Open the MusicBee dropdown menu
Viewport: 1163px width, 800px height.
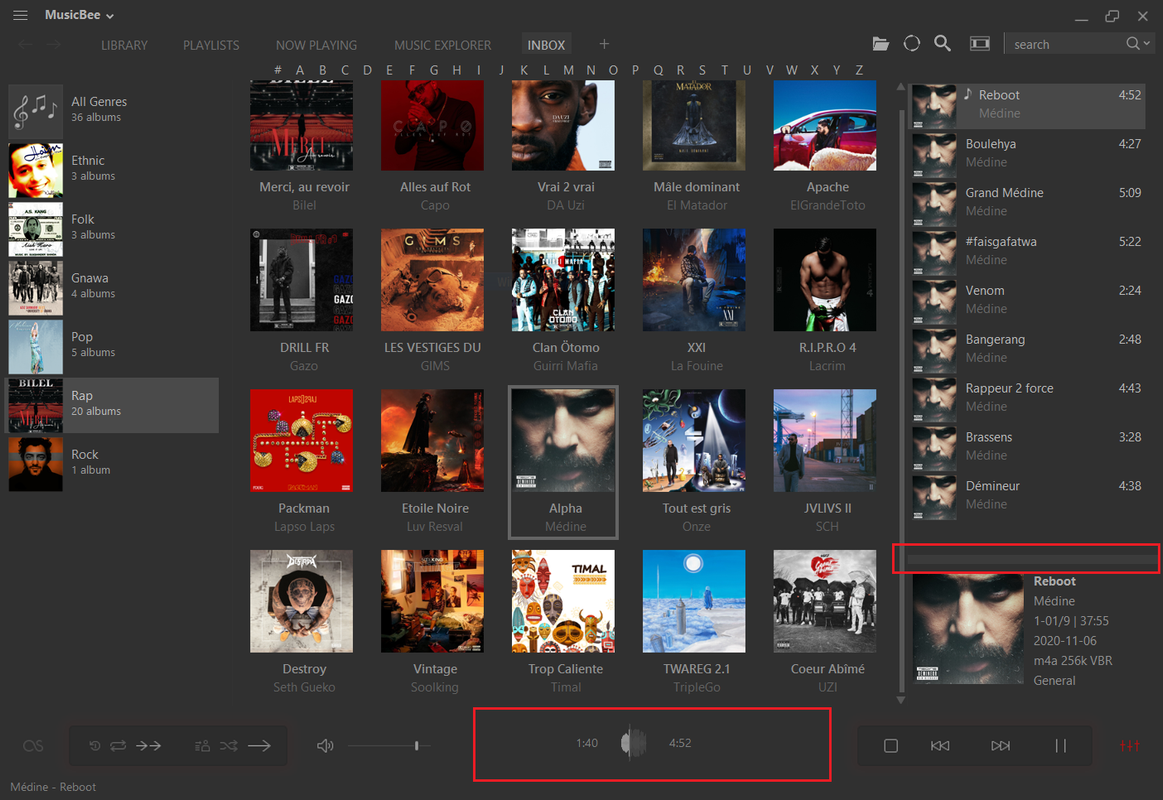[x=79, y=15]
